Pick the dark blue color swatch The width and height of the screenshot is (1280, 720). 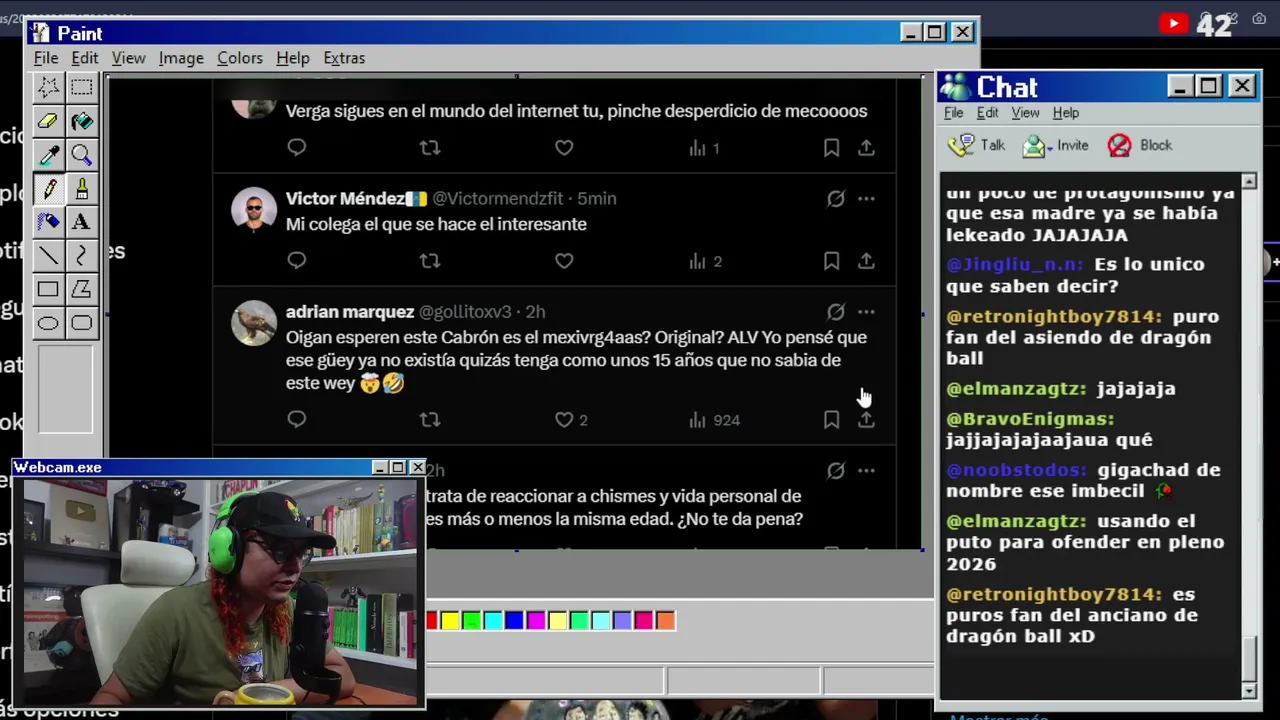click(x=514, y=621)
